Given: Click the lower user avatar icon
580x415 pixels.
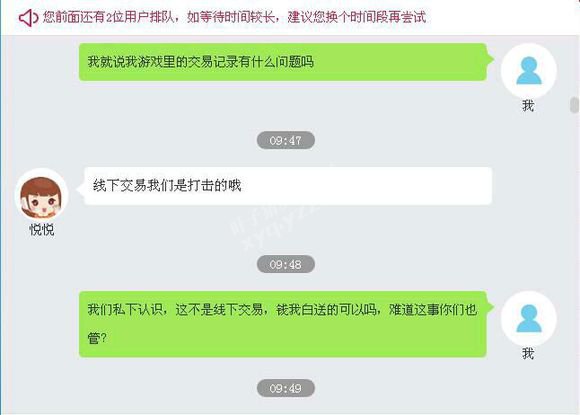Looking at the screenshot, I should tap(529, 318).
